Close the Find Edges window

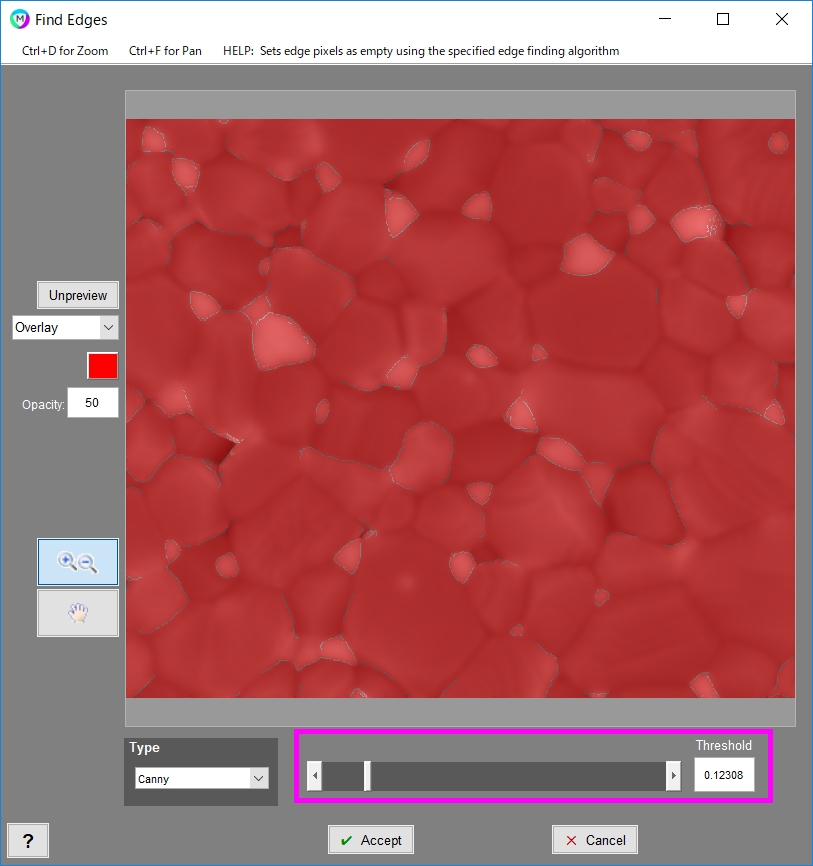point(782,19)
